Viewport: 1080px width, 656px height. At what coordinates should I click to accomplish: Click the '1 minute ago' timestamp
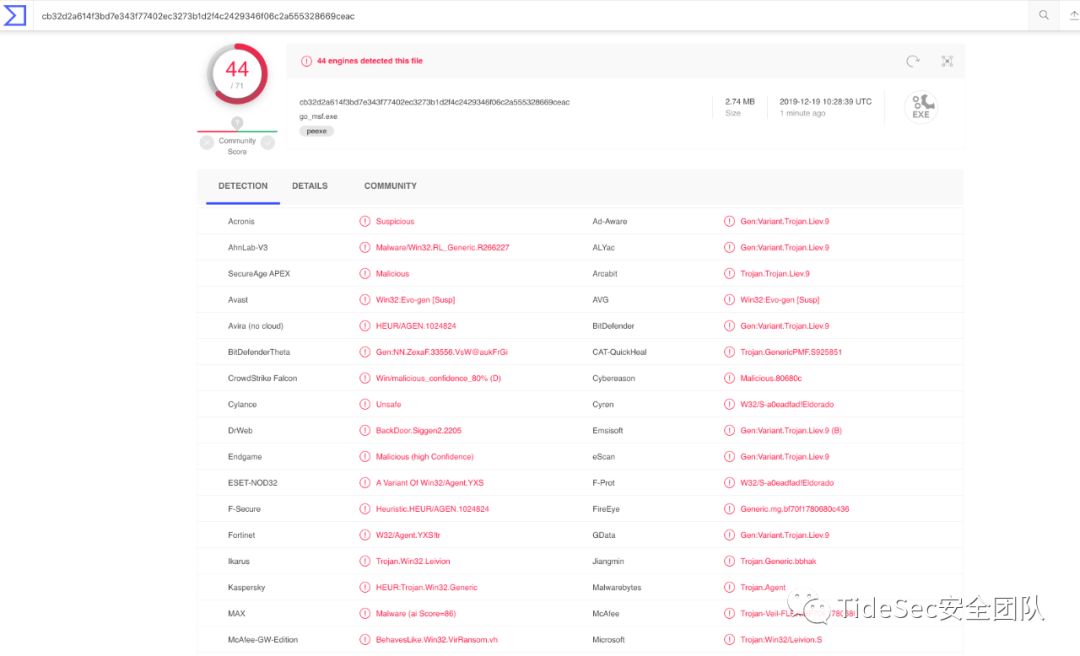(802, 113)
